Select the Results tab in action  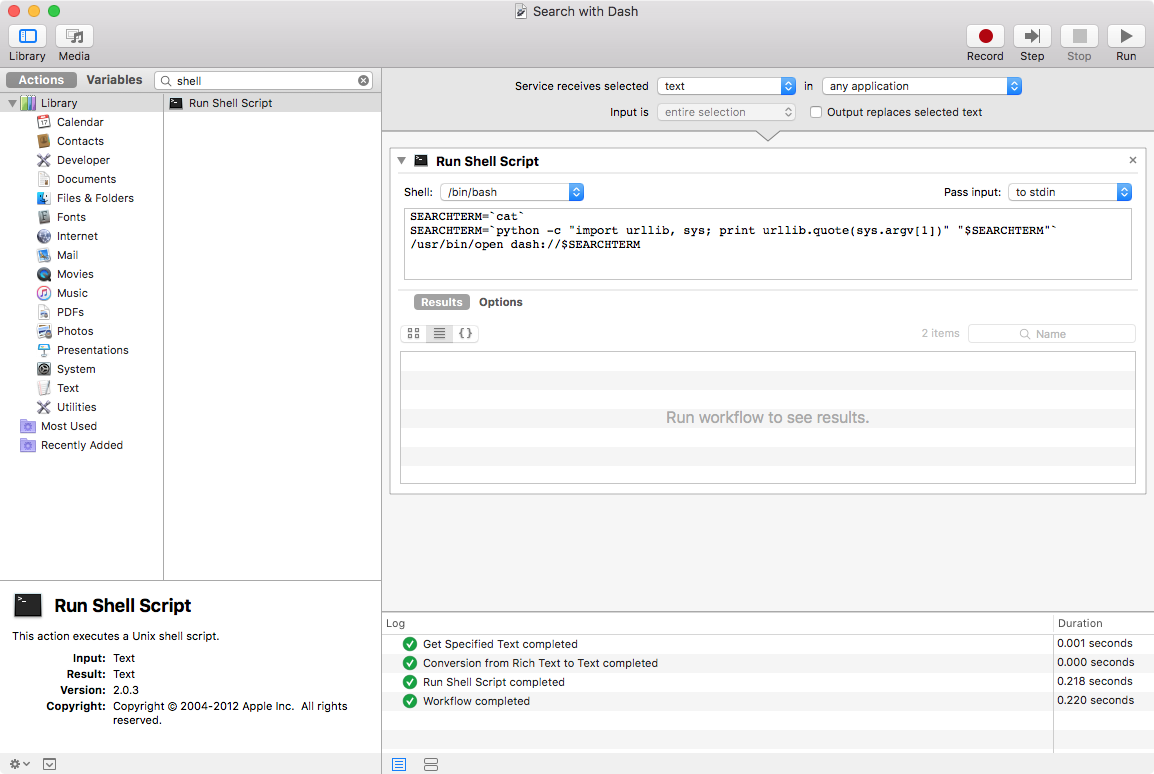pyautogui.click(x=442, y=302)
